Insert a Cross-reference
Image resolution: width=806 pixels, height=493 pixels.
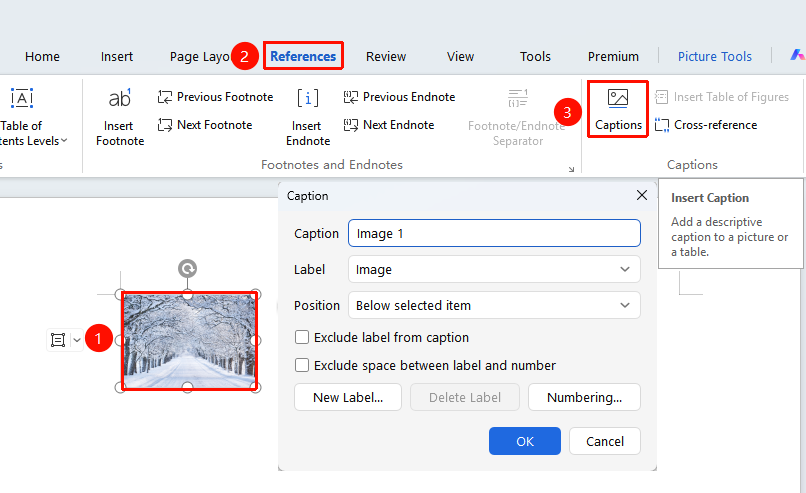pyautogui.click(x=706, y=124)
